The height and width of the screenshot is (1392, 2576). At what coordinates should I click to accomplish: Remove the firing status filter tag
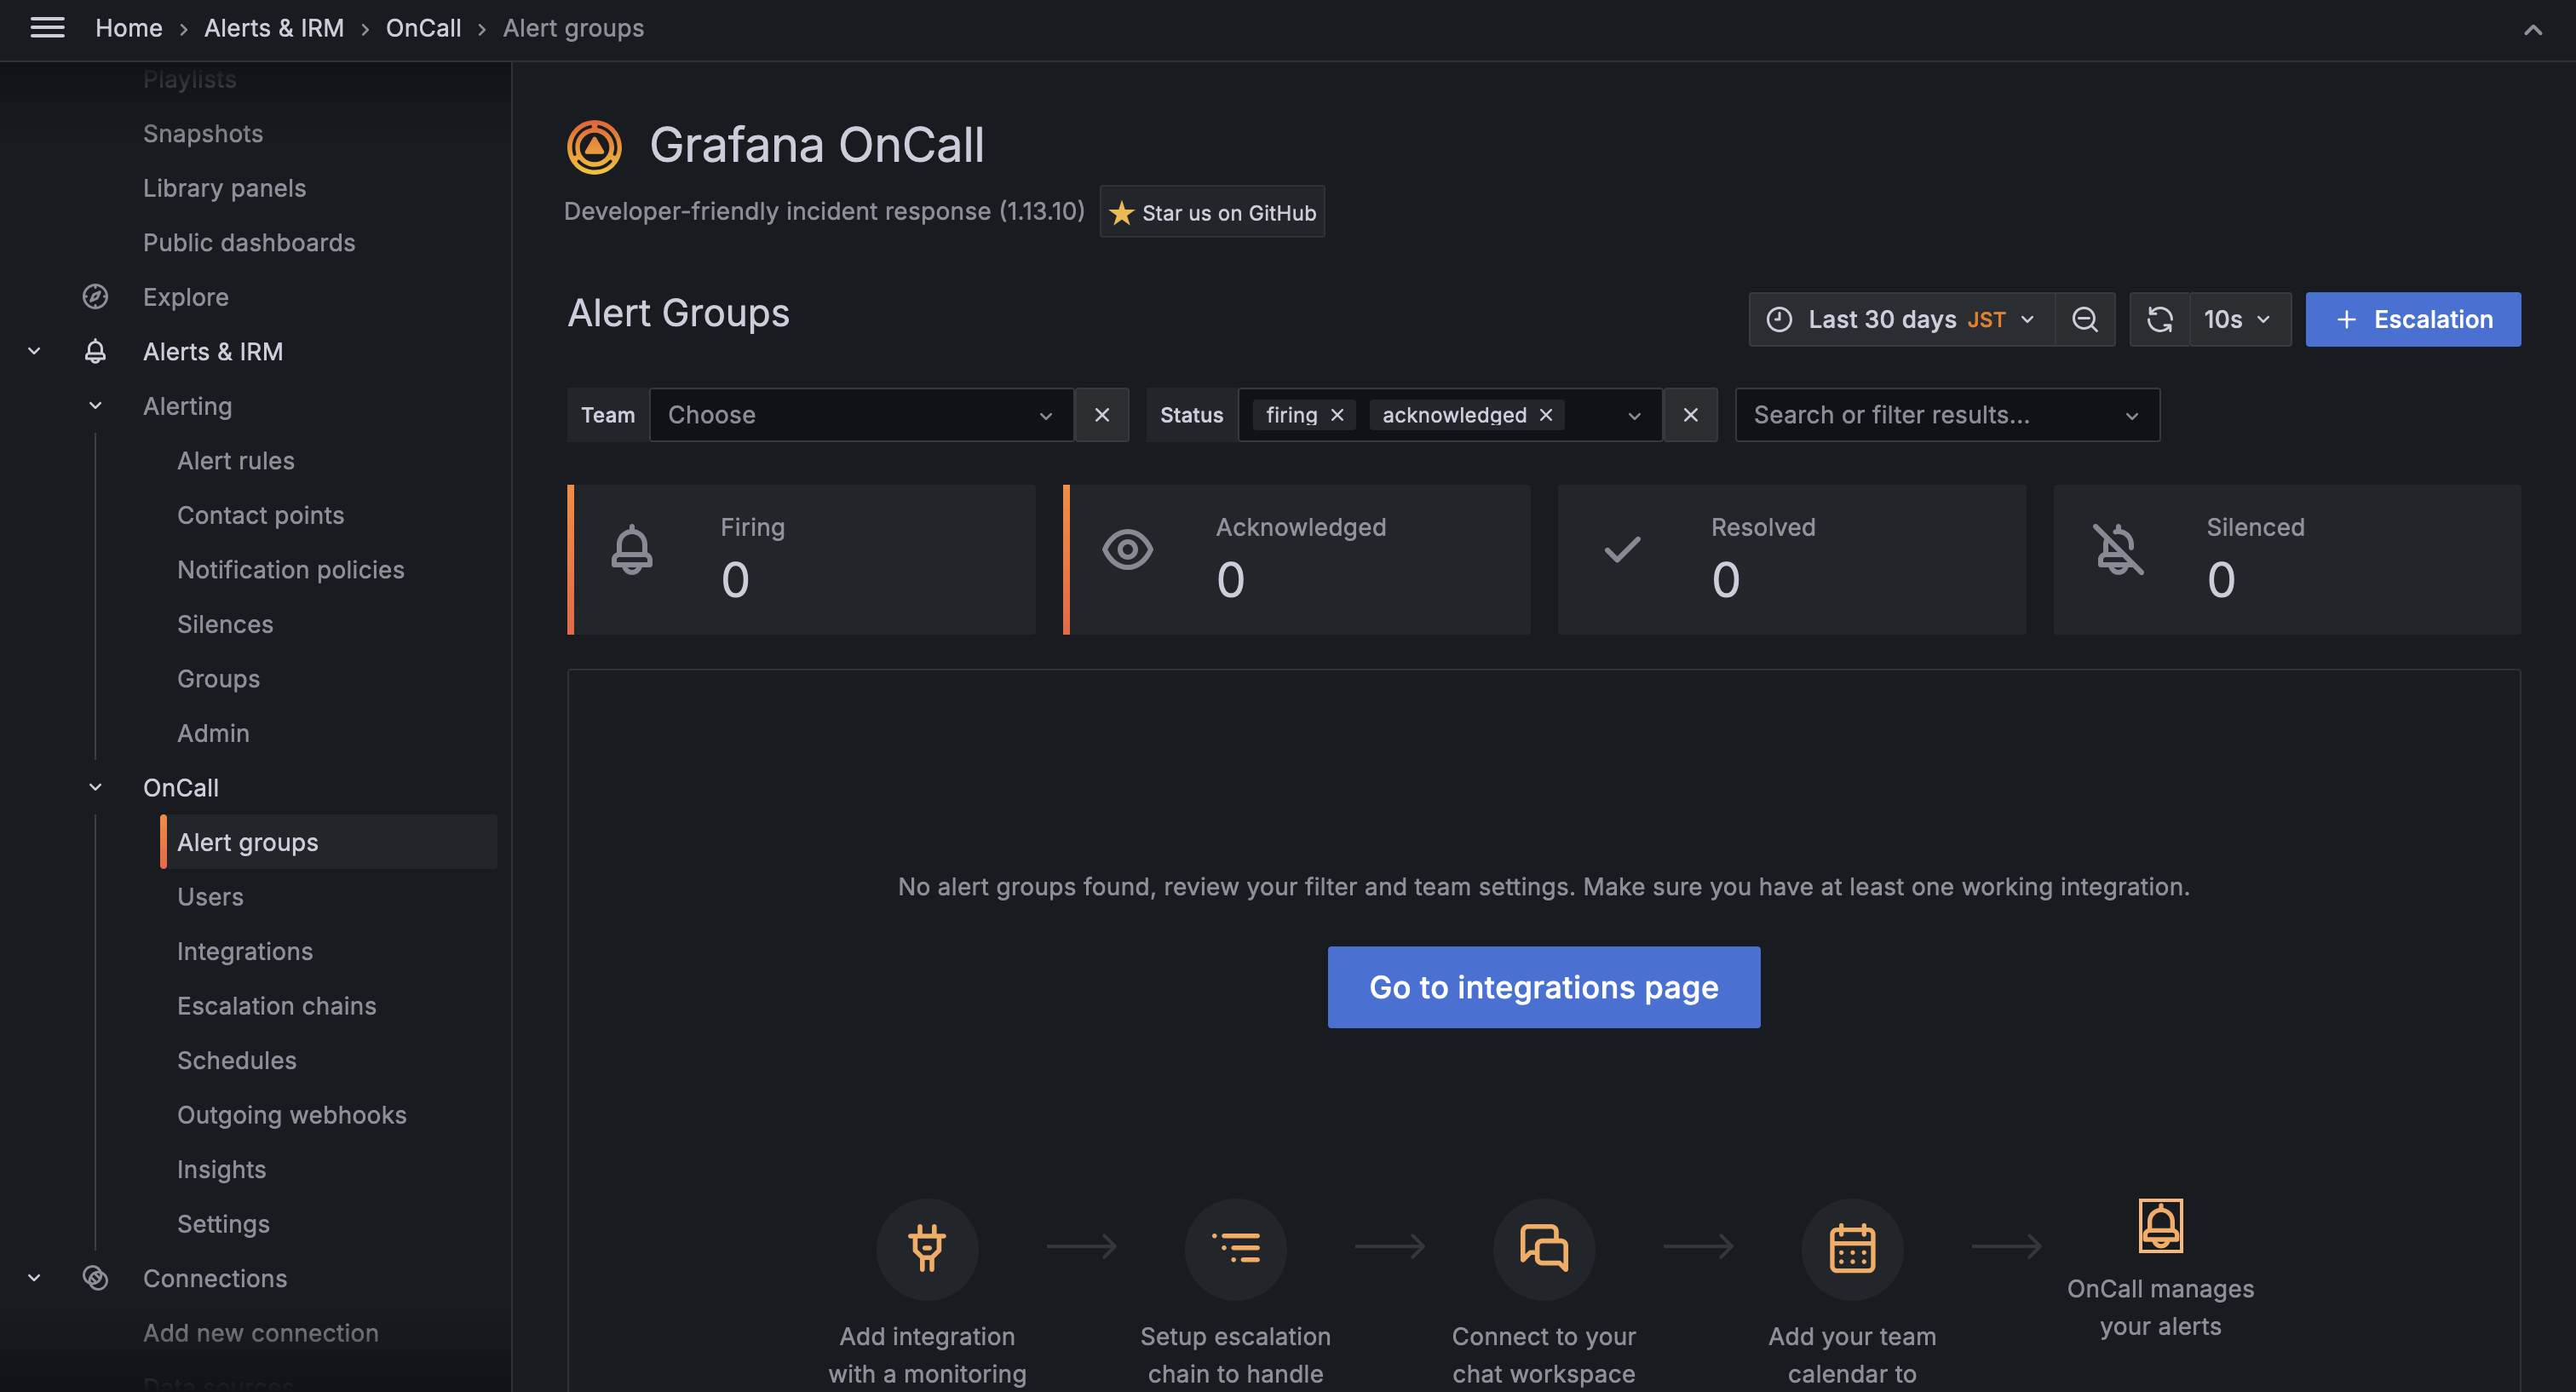tap(1337, 415)
